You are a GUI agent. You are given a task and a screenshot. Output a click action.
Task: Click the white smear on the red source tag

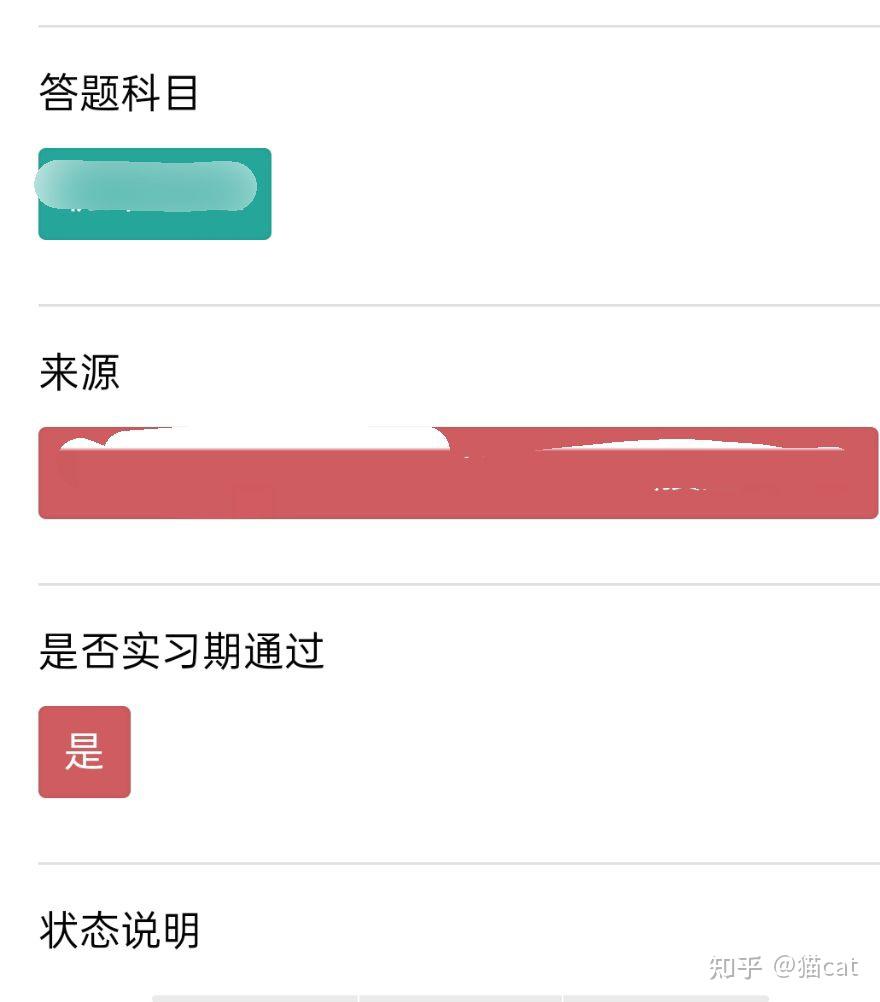point(256,438)
